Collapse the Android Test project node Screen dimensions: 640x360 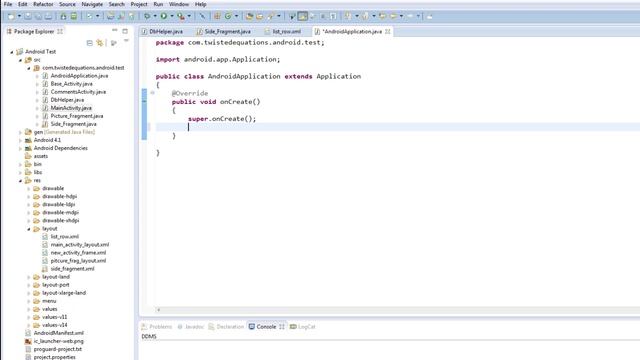click(x=12, y=52)
